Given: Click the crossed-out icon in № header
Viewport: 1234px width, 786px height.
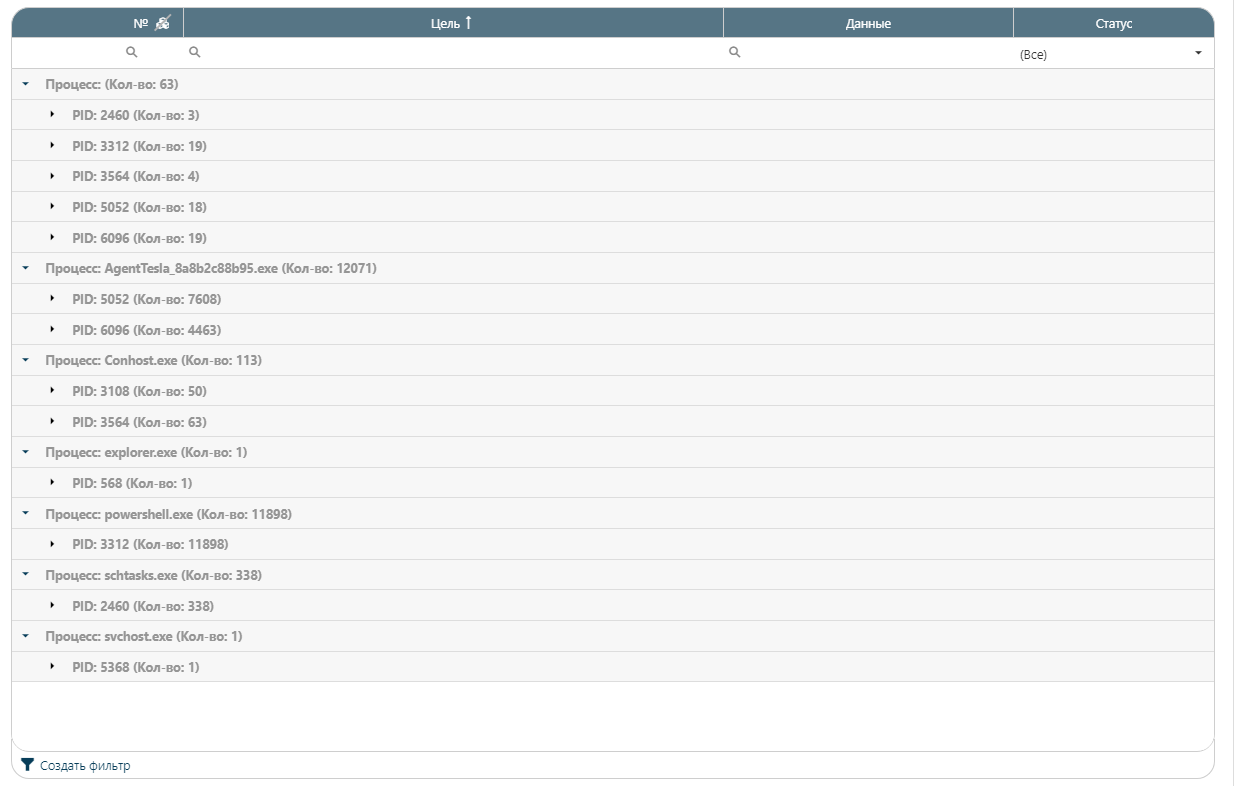Looking at the screenshot, I should pos(163,23).
